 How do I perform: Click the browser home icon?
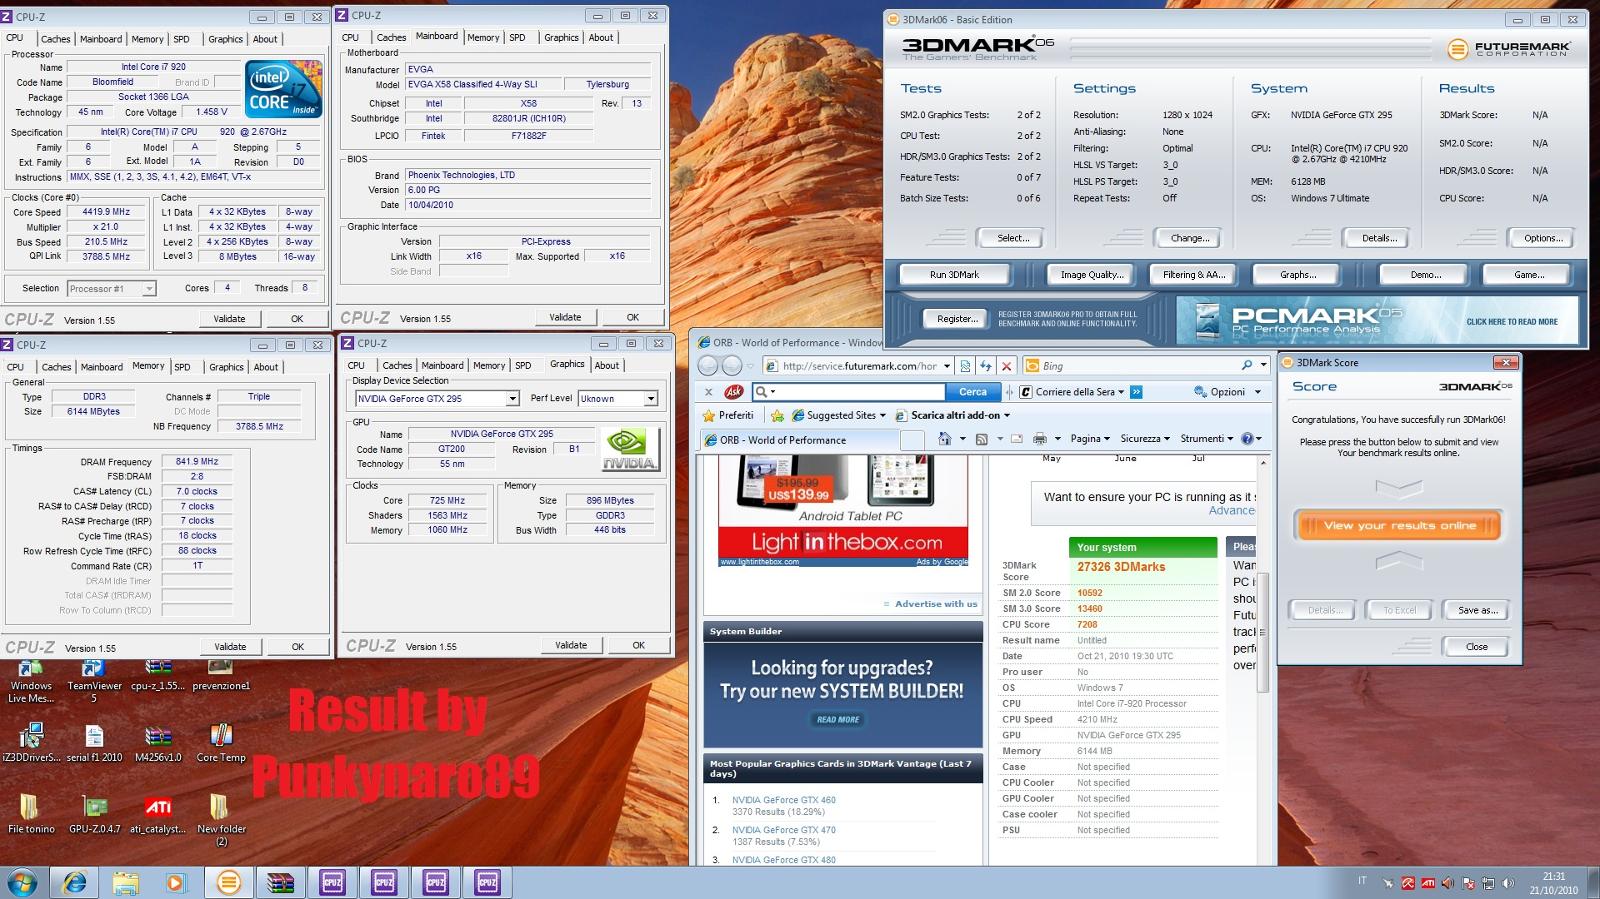pos(945,439)
